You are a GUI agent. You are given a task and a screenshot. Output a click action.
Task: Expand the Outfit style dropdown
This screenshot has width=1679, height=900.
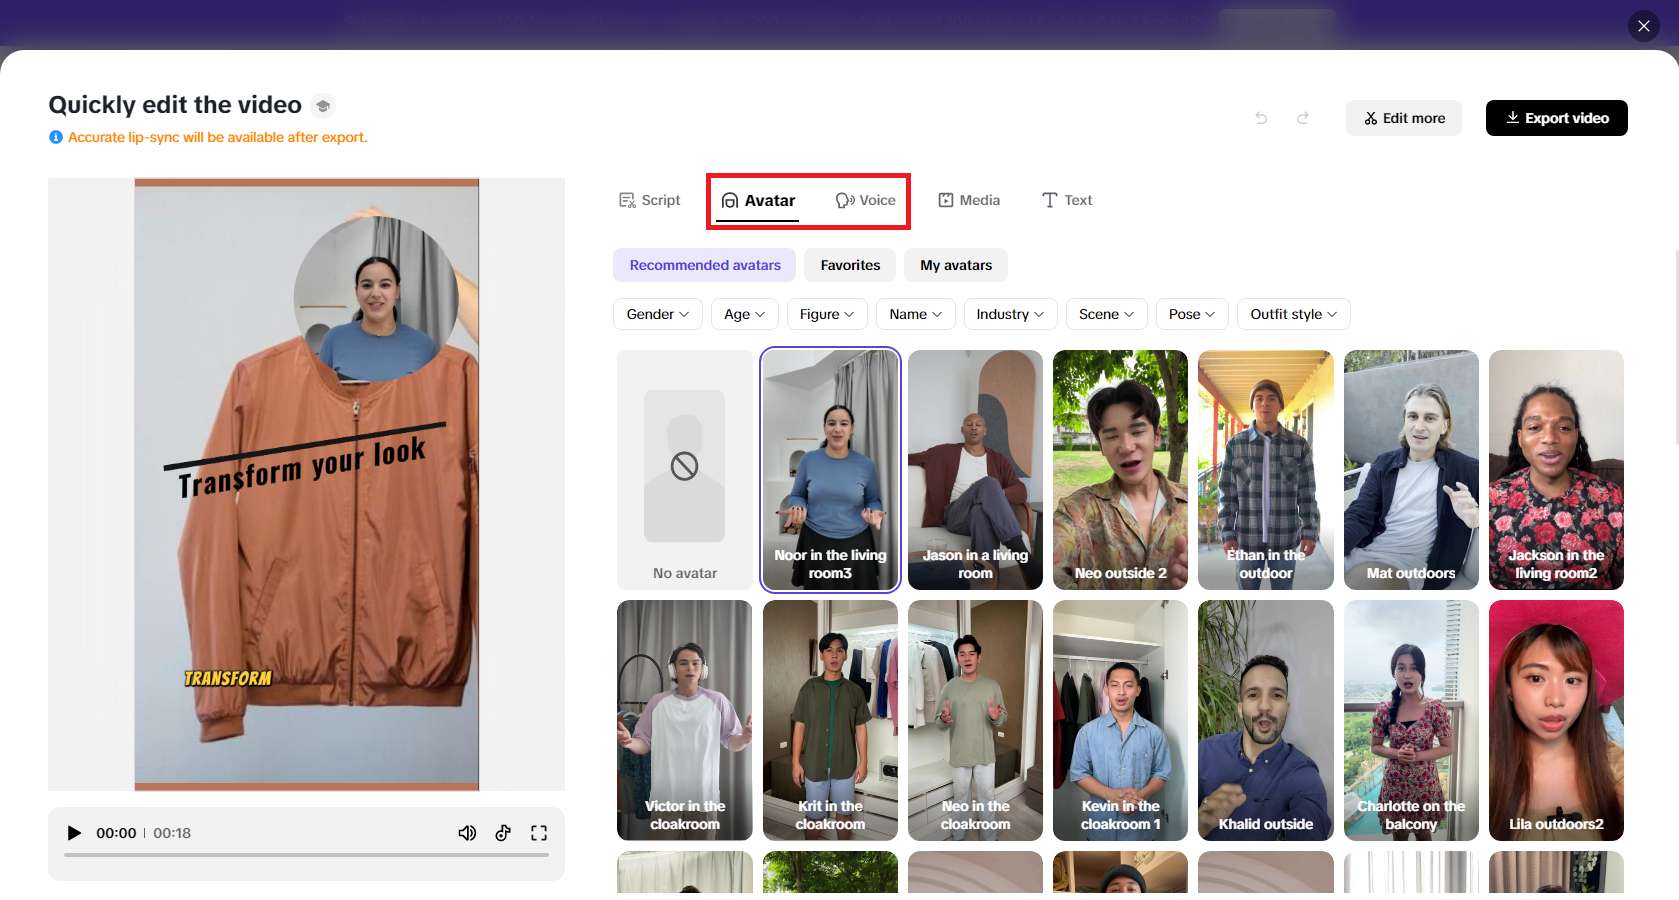tap(1293, 314)
